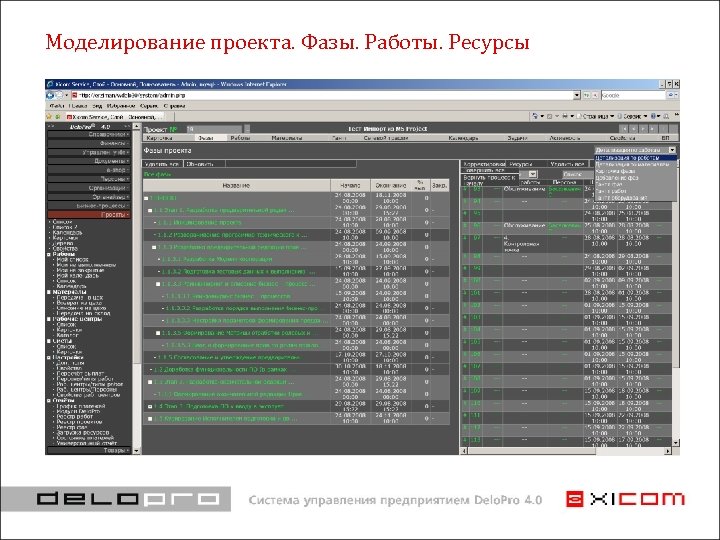The width and height of the screenshot is (720, 540).
Task: Click the IE Home toolbar icon
Action: [534, 116]
